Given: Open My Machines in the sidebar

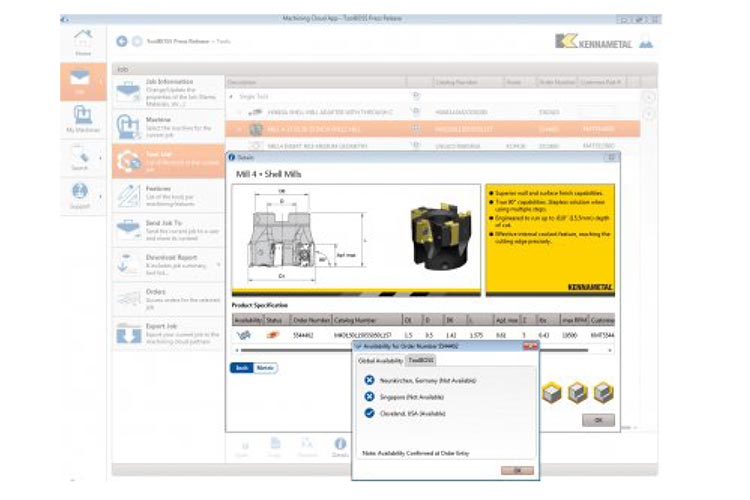Looking at the screenshot, I should (x=83, y=119).
